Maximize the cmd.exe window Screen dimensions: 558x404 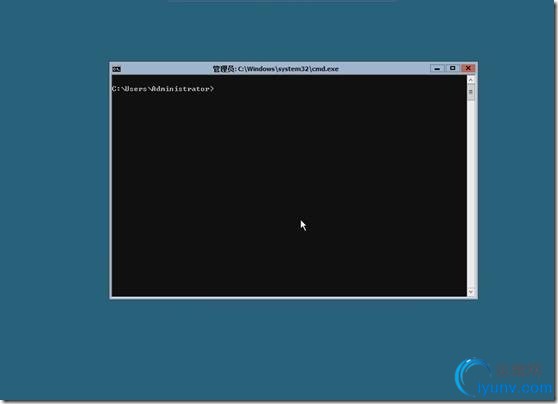coord(452,68)
